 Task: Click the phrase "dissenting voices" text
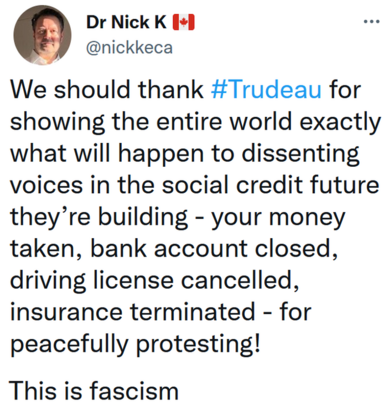click(x=300, y=154)
